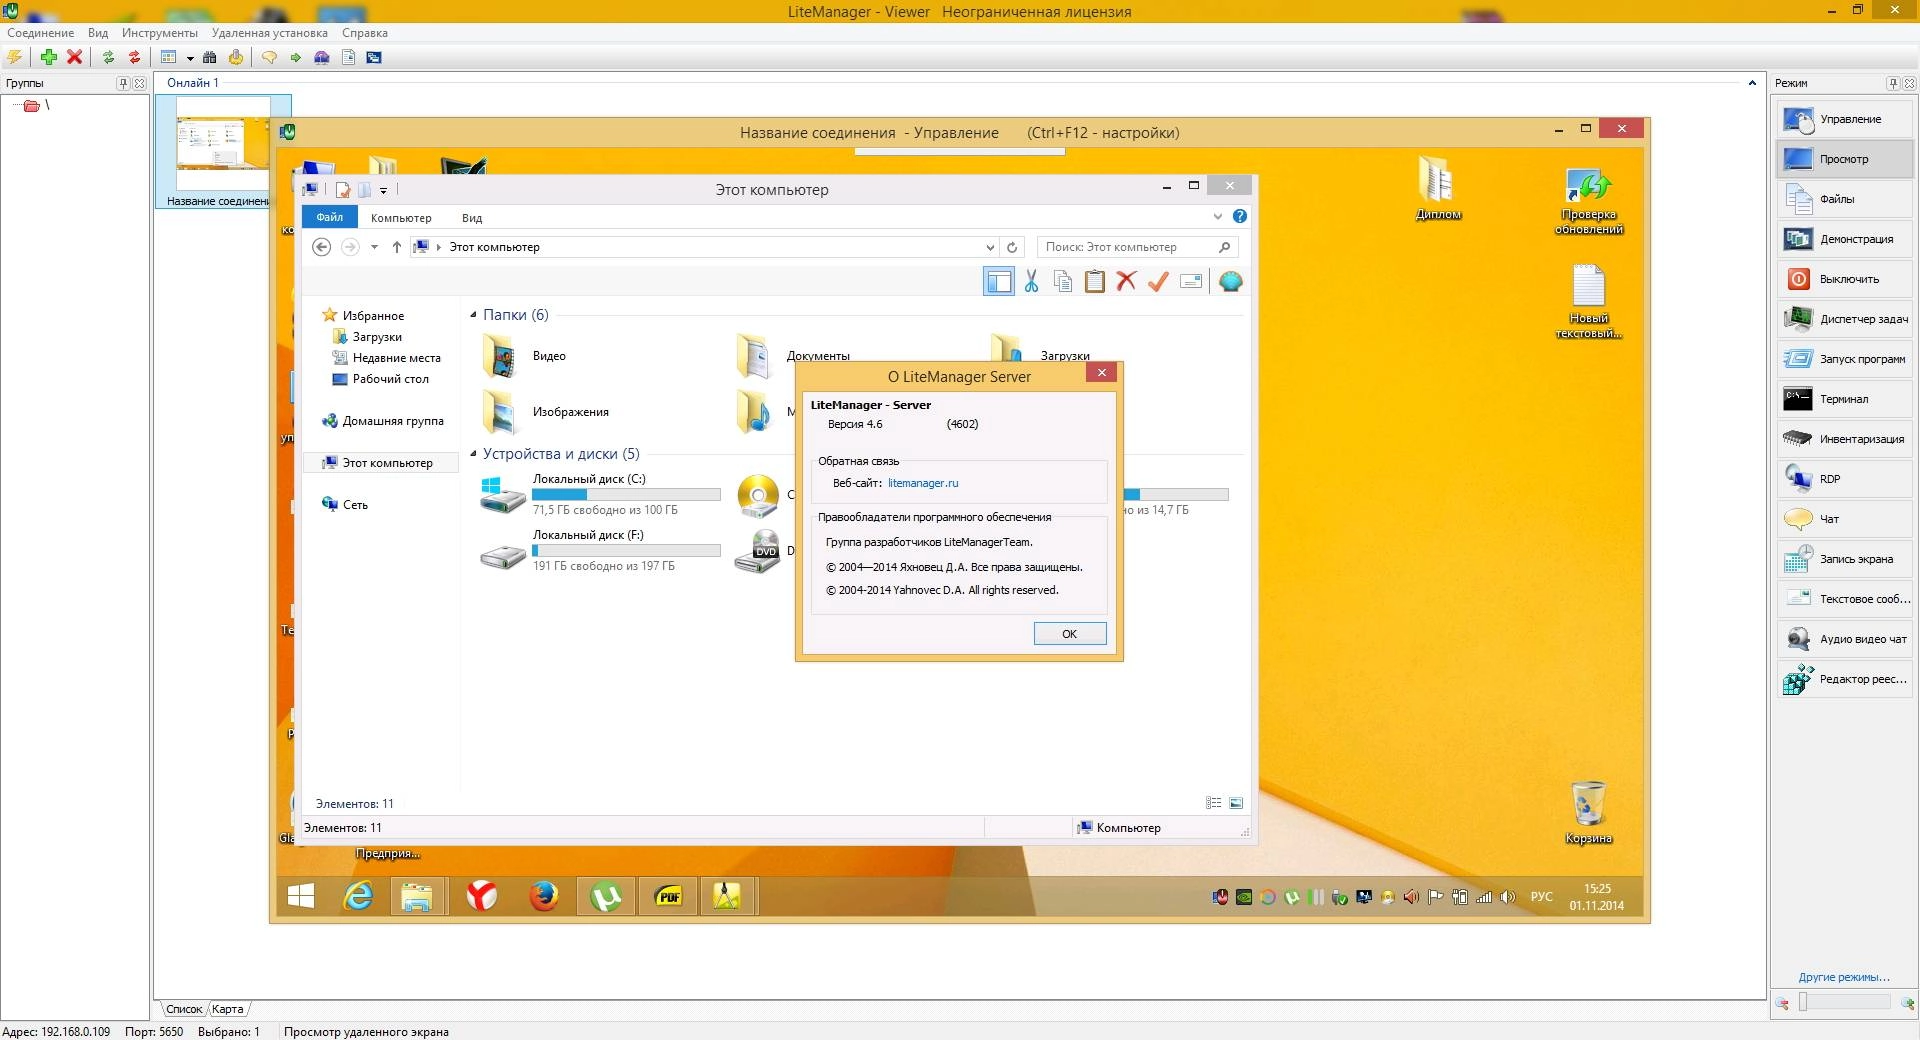Open the Справка menu
This screenshot has height=1040, width=1920.
[x=365, y=33]
